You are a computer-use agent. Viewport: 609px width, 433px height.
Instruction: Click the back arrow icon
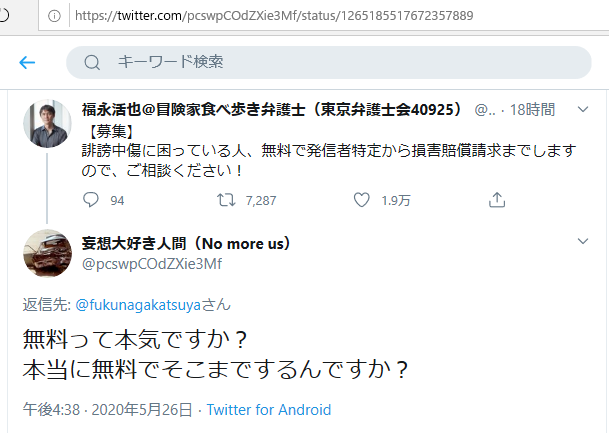[27, 62]
